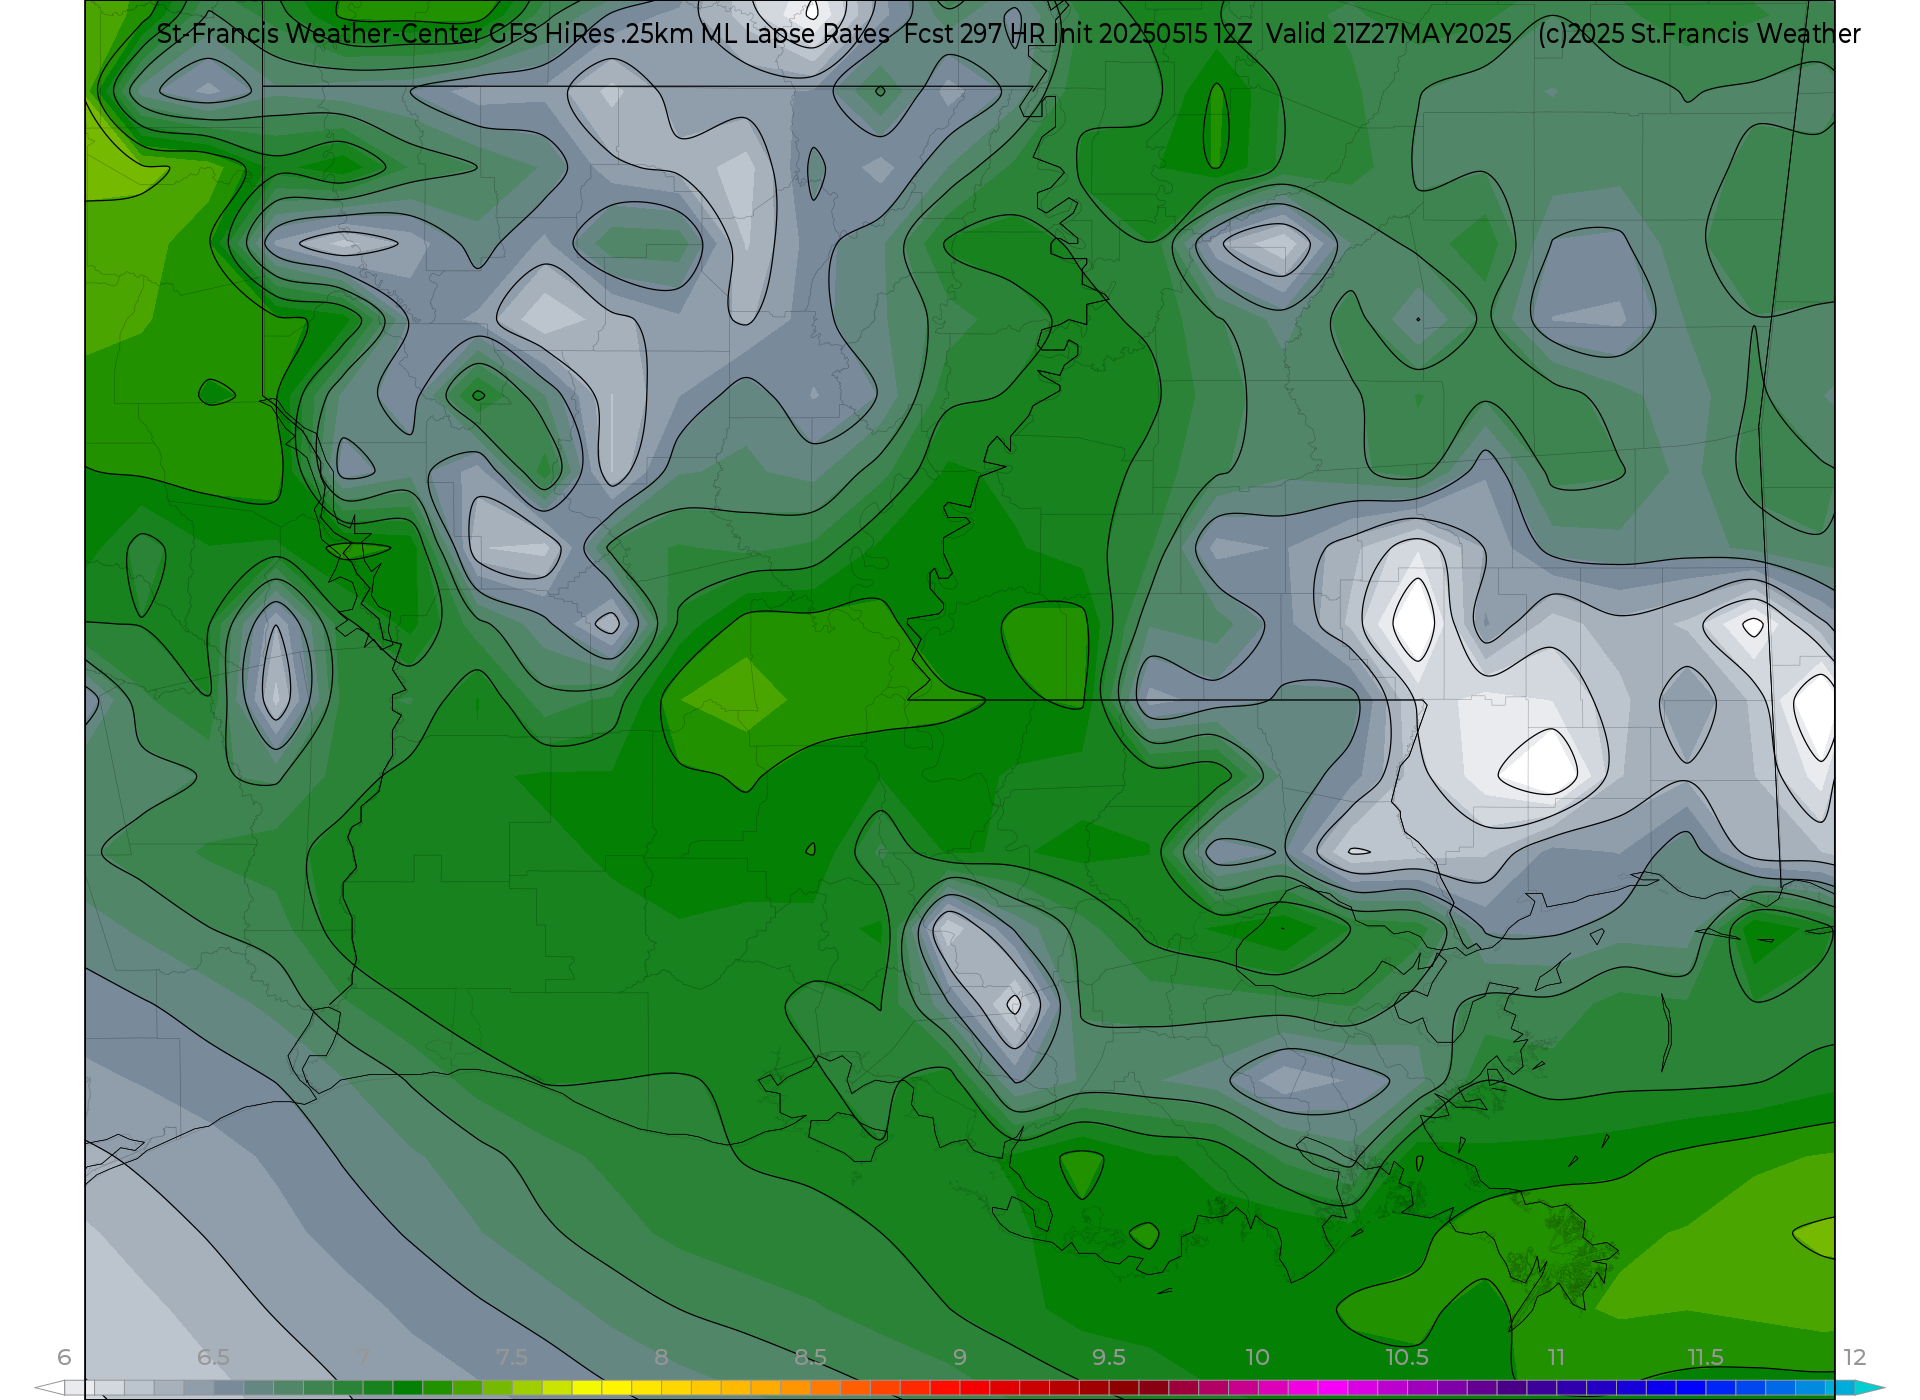Screen dimensions: 1920x1400
Task: Click the '6' label on the color scale
Action: [x=64, y=1357]
